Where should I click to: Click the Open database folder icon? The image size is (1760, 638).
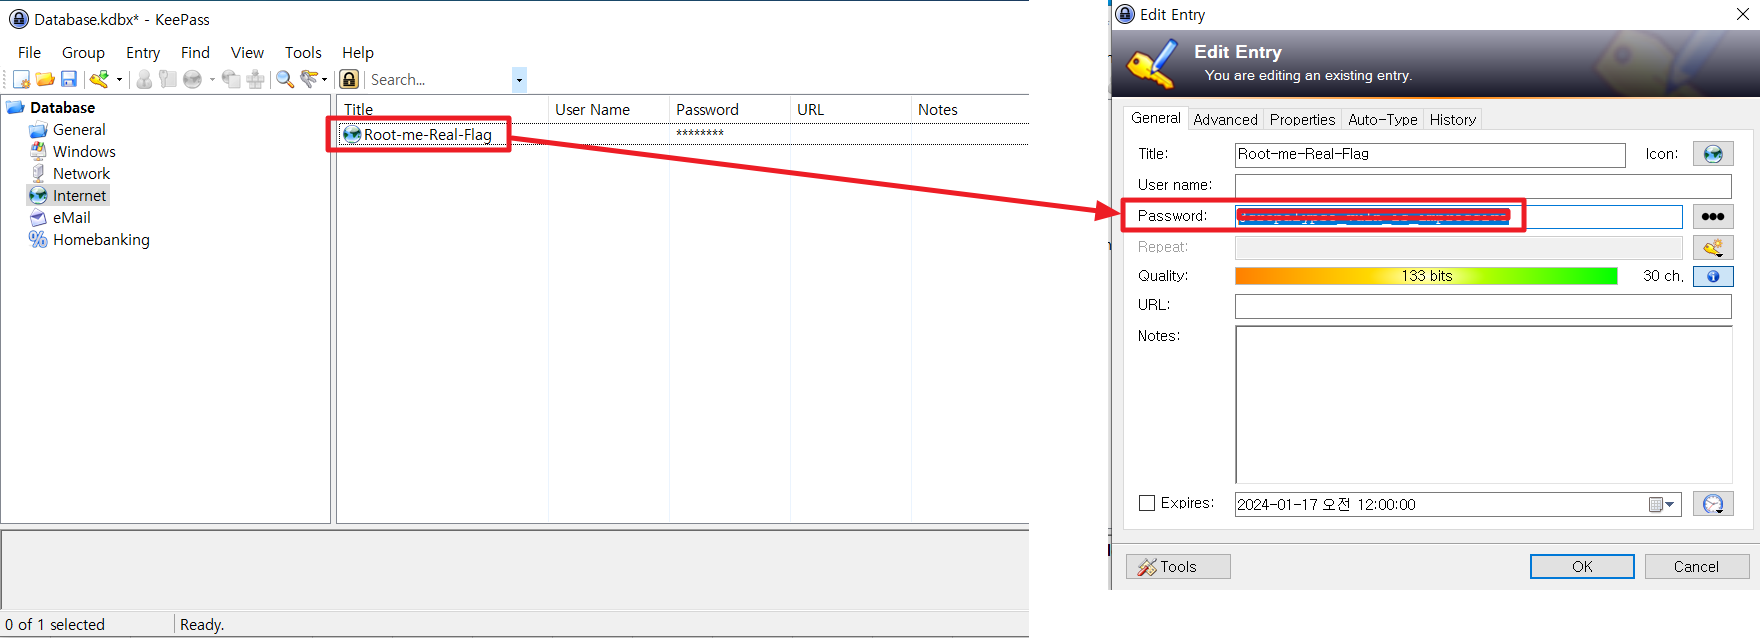pyautogui.click(x=45, y=79)
